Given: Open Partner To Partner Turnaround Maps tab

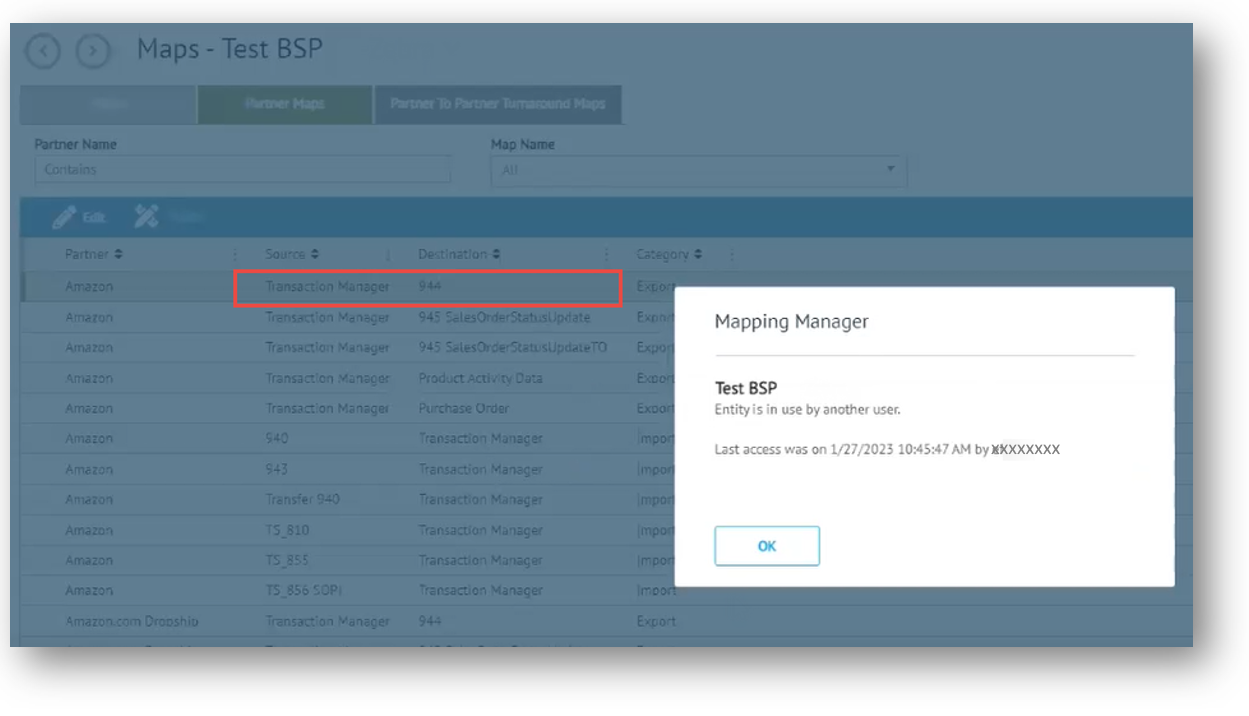Looking at the screenshot, I should [497, 104].
